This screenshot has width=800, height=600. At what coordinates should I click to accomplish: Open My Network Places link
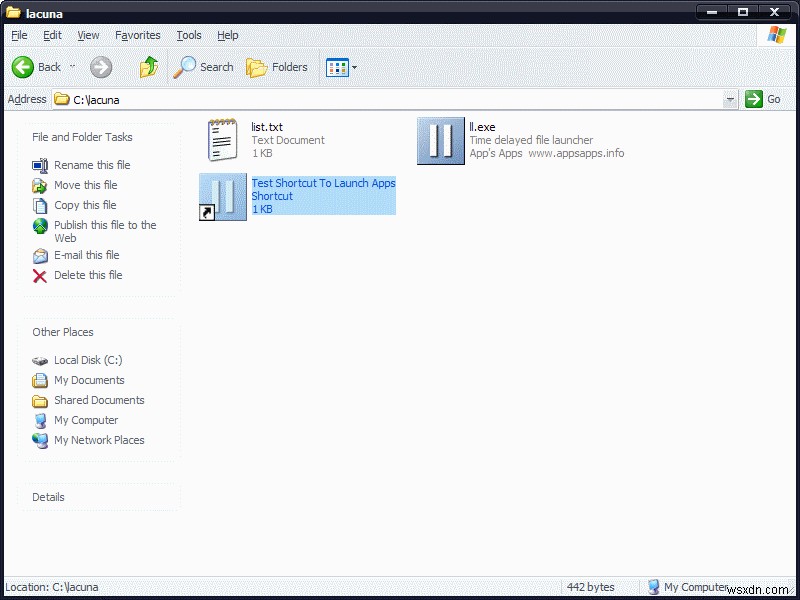99,440
